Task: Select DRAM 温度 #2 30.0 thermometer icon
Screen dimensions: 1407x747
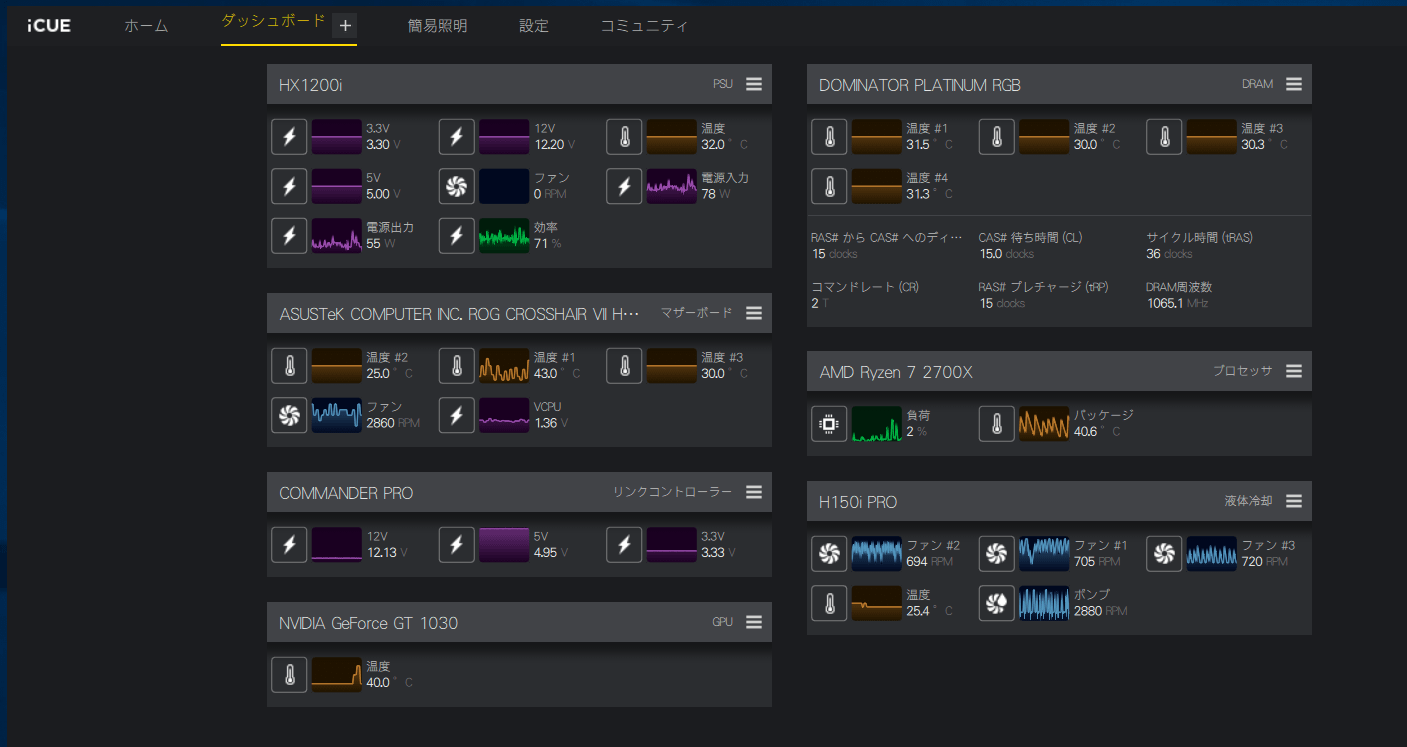Action: pyautogui.click(x=997, y=136)
